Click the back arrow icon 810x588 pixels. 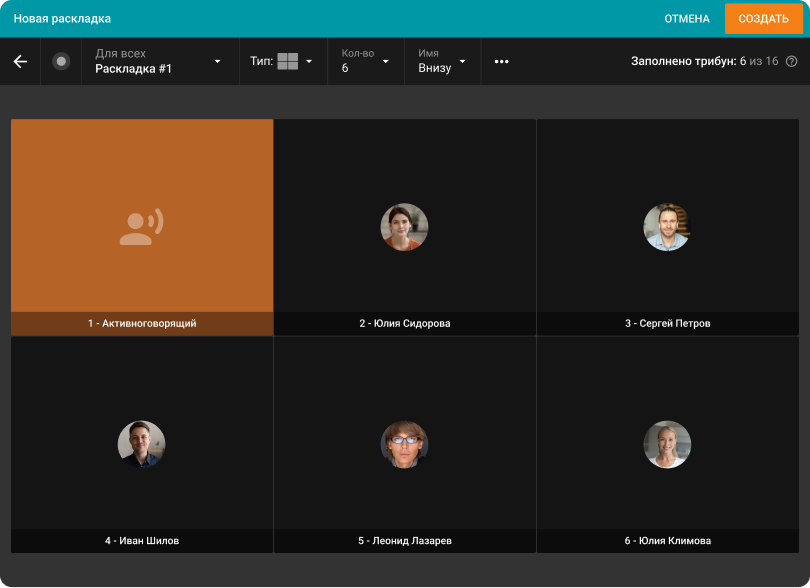pos(20,62)
